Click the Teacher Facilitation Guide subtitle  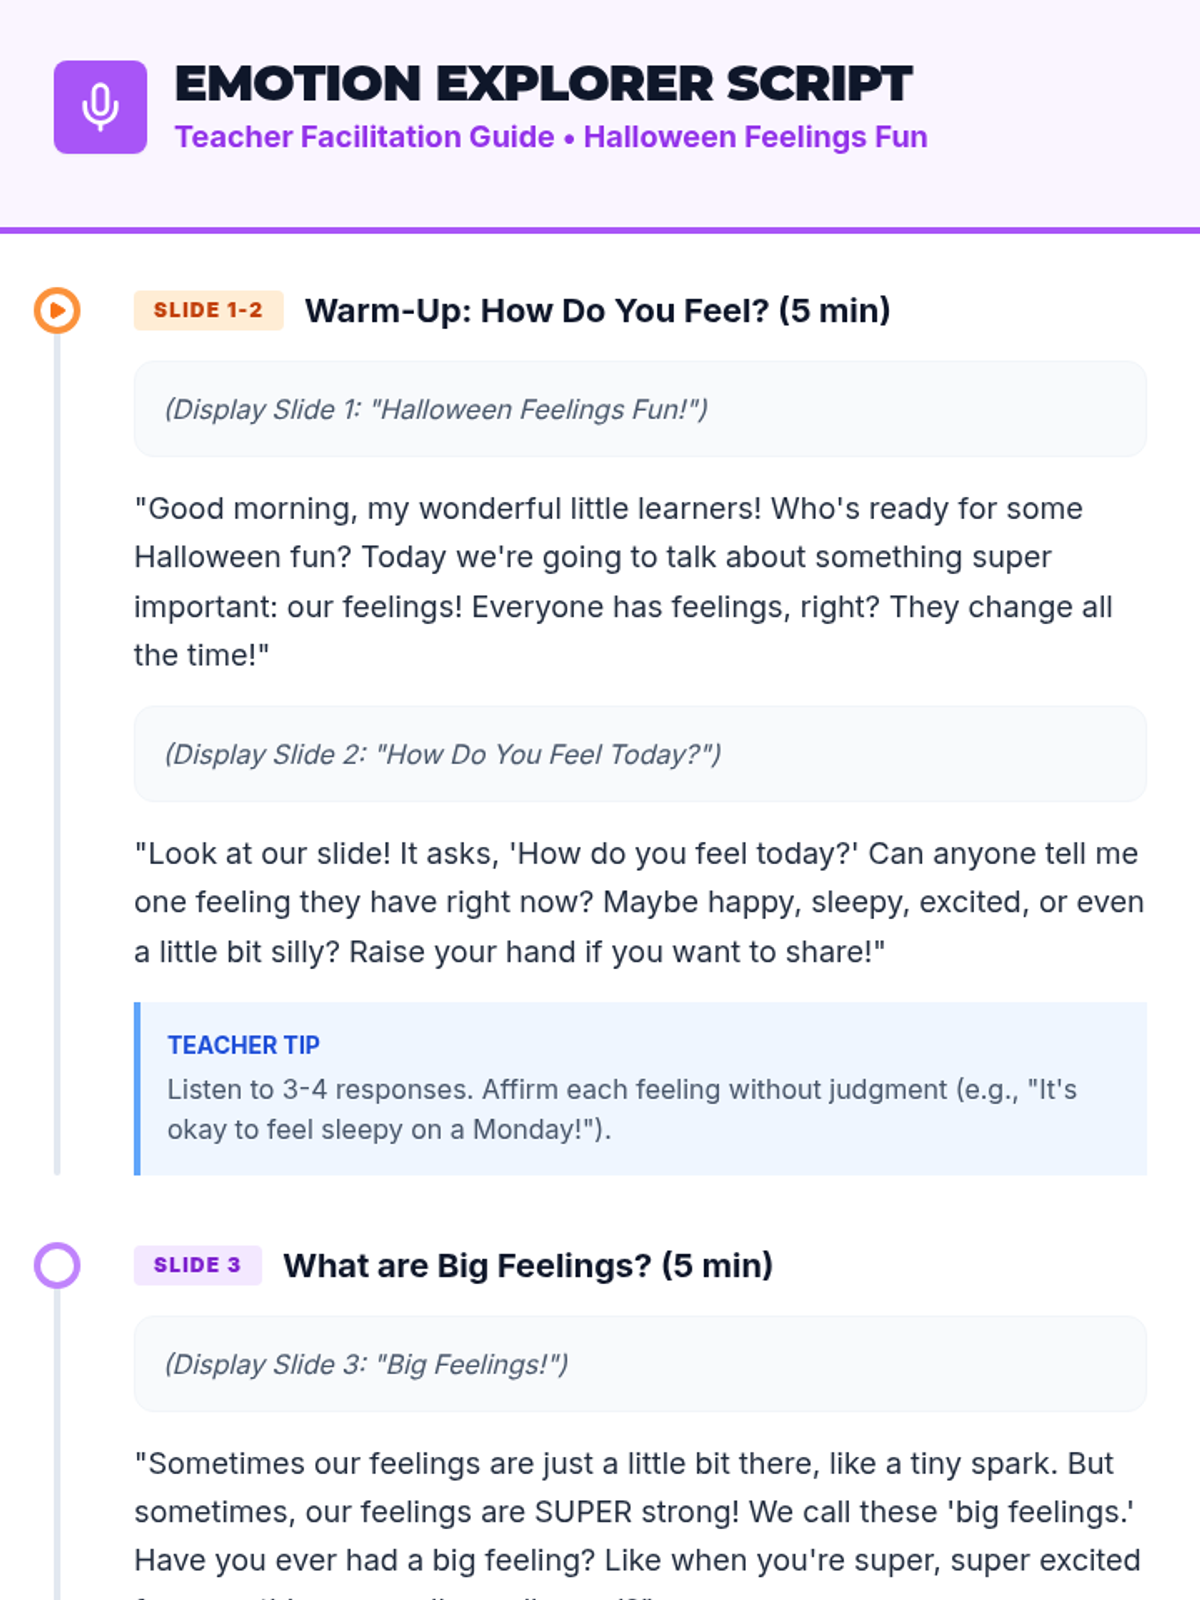364,136
